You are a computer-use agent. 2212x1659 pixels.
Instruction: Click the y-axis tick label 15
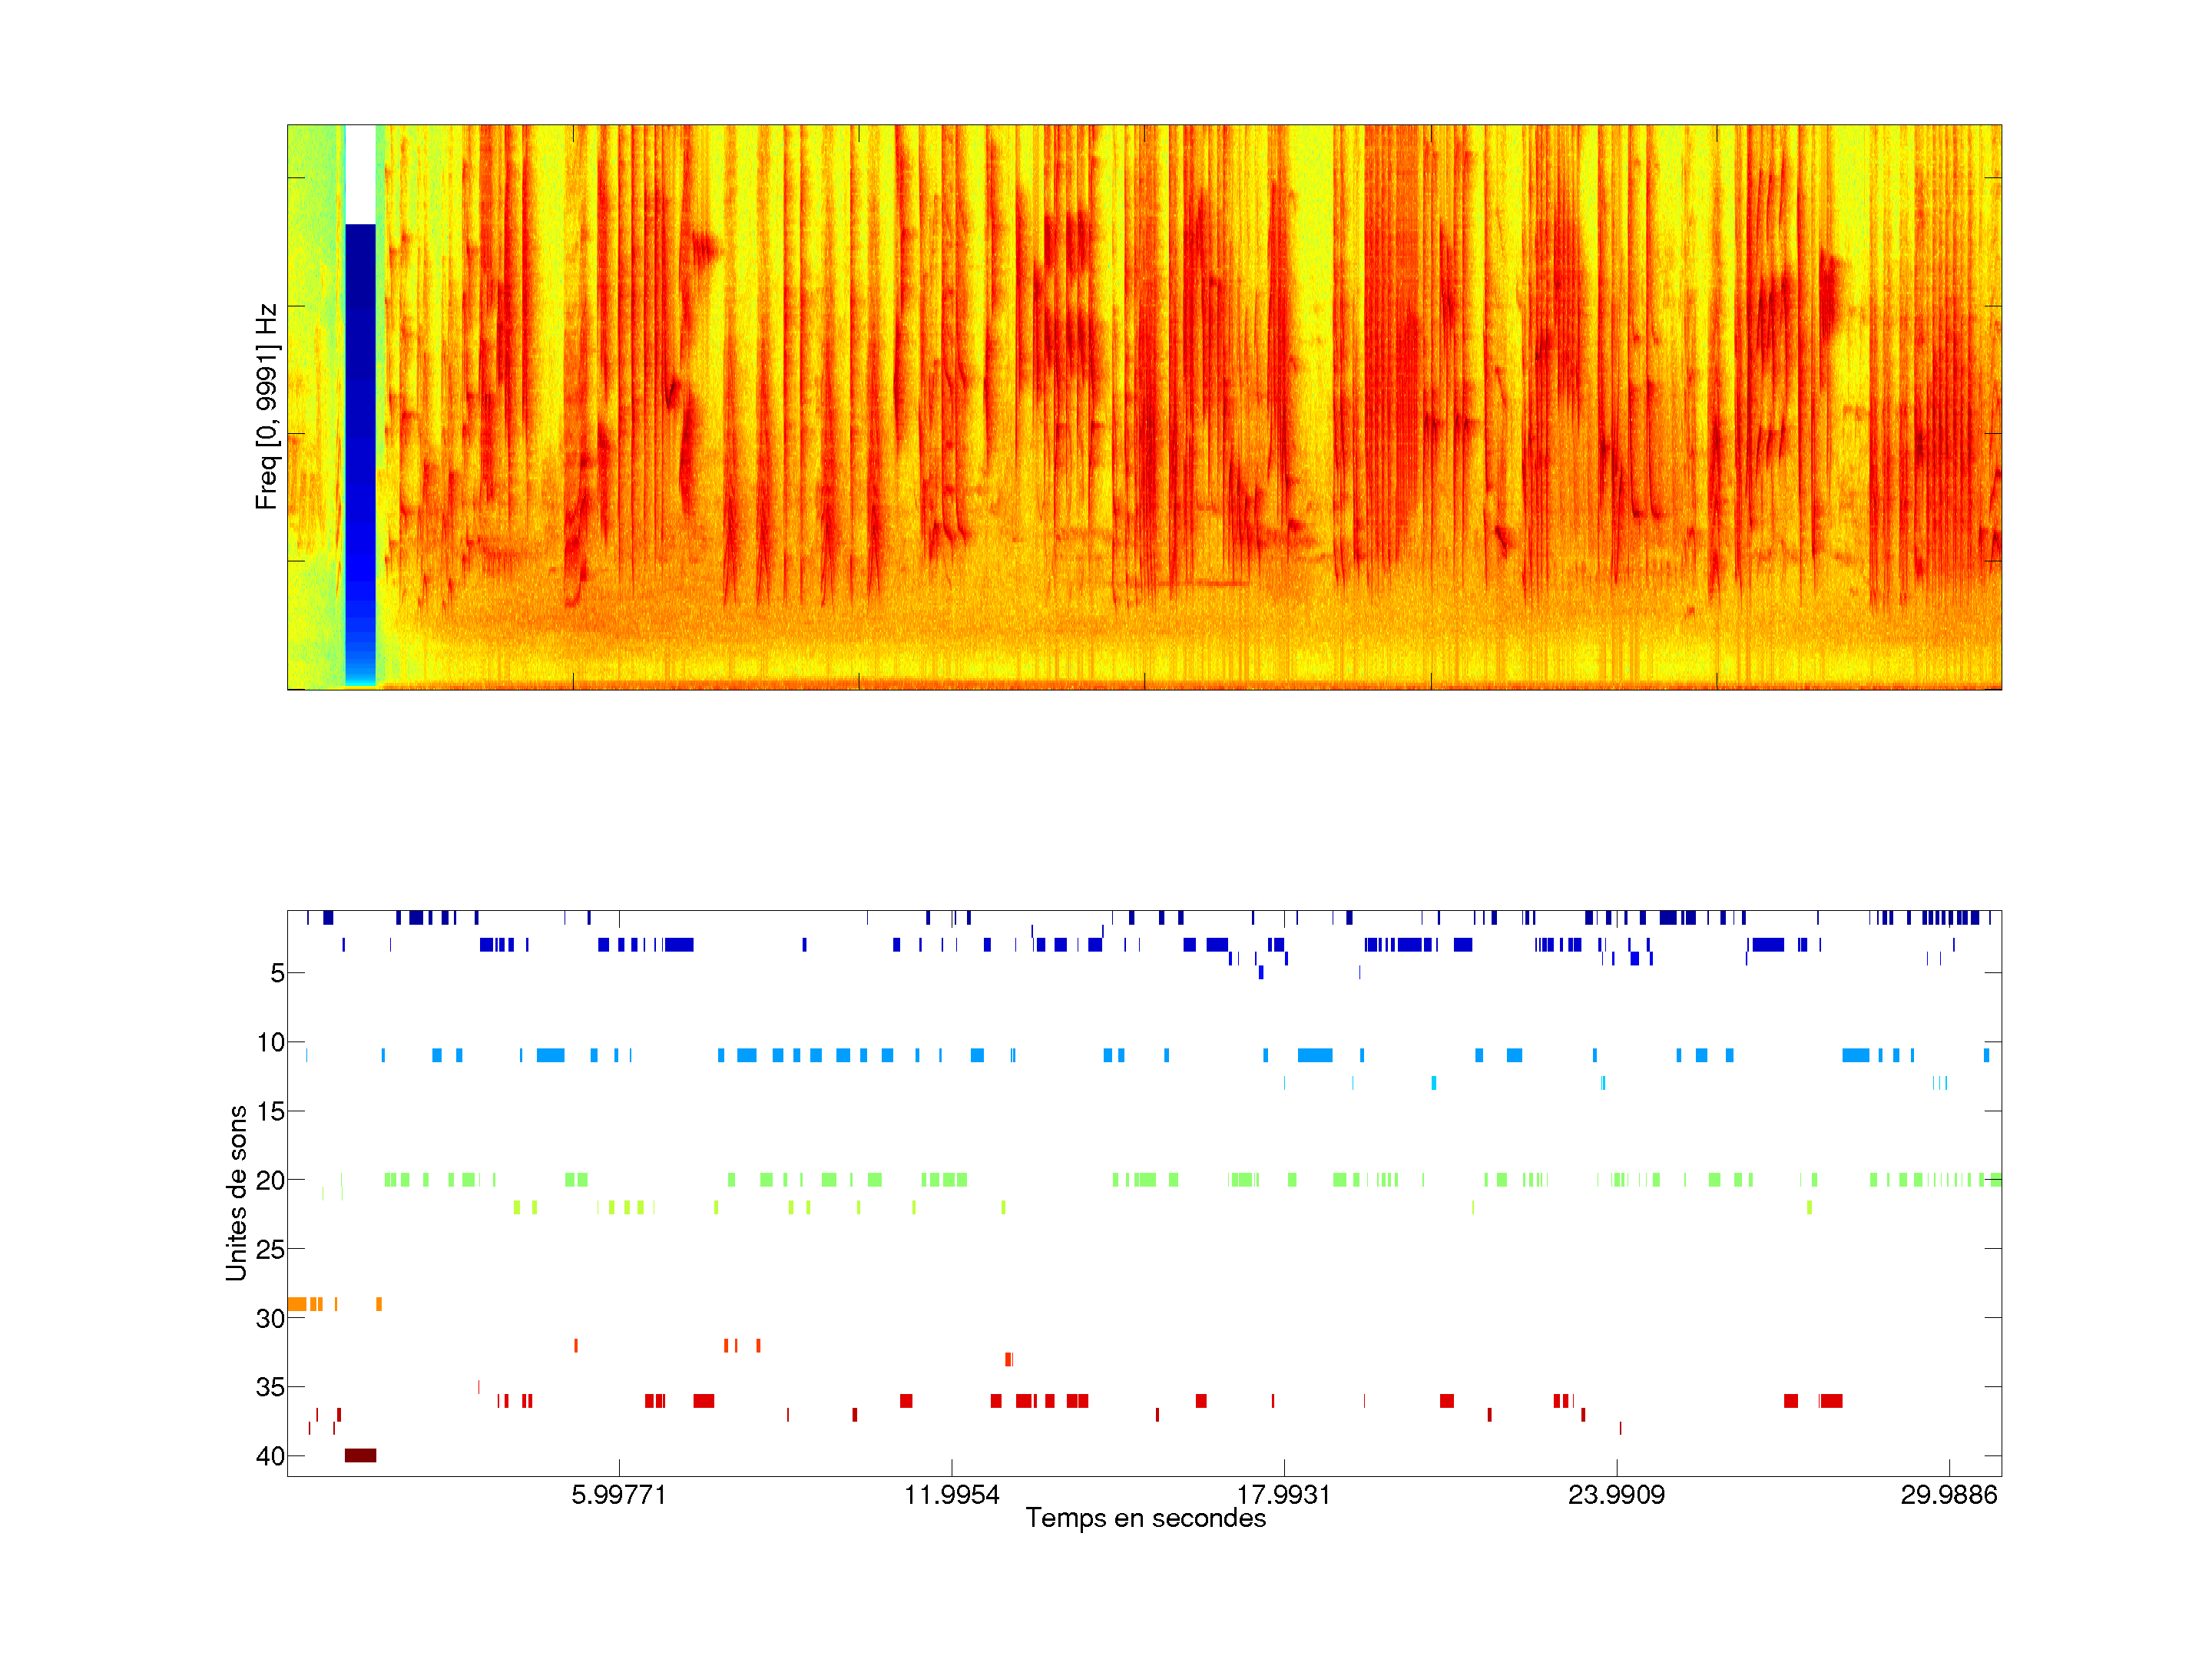pyautogui.click(x=270, y=1111)
